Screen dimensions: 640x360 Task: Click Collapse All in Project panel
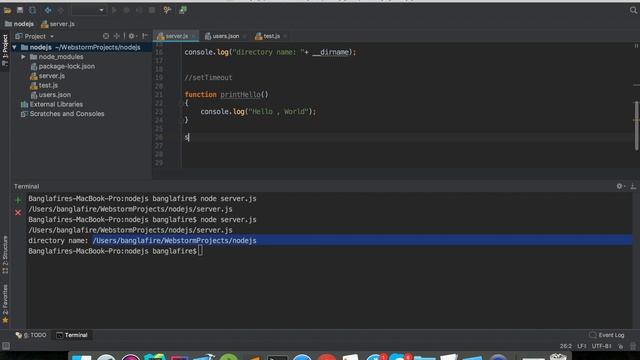tap(117, 36)
